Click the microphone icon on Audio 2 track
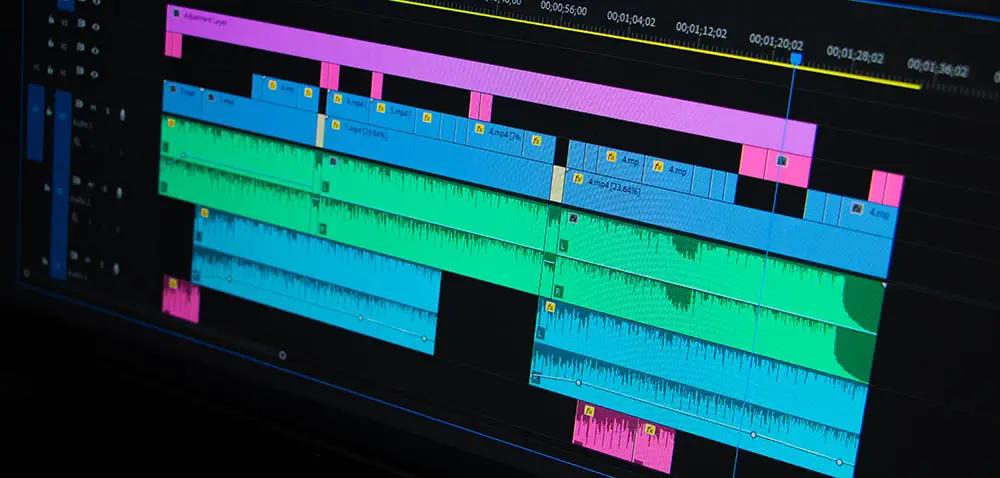Viewport: 1000px width, 478px height. point(120,191)
